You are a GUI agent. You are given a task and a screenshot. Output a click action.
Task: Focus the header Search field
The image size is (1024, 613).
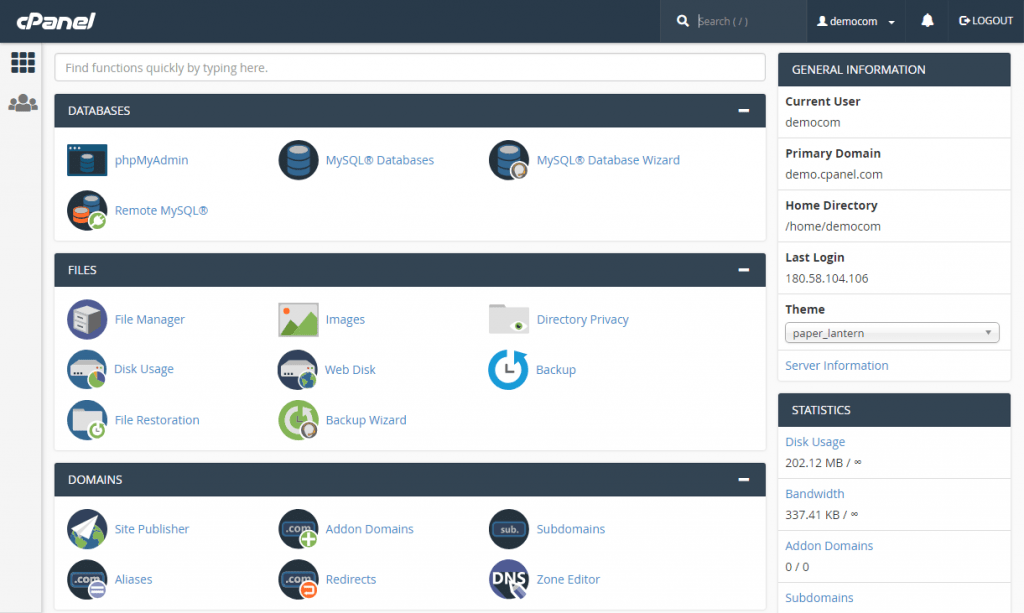(x=748, y=21)
